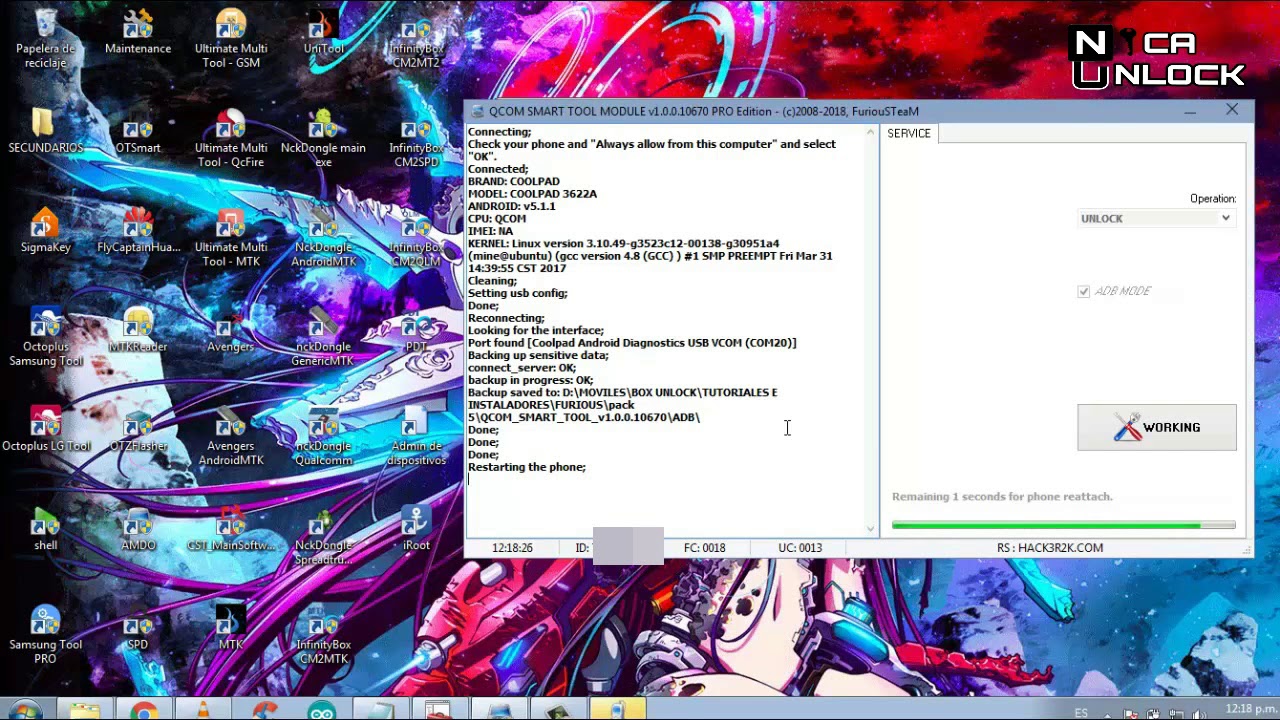Close the QCOM SMART TOOL MODULE window
1280x720 pixels.
click(x=1232, y=110)
